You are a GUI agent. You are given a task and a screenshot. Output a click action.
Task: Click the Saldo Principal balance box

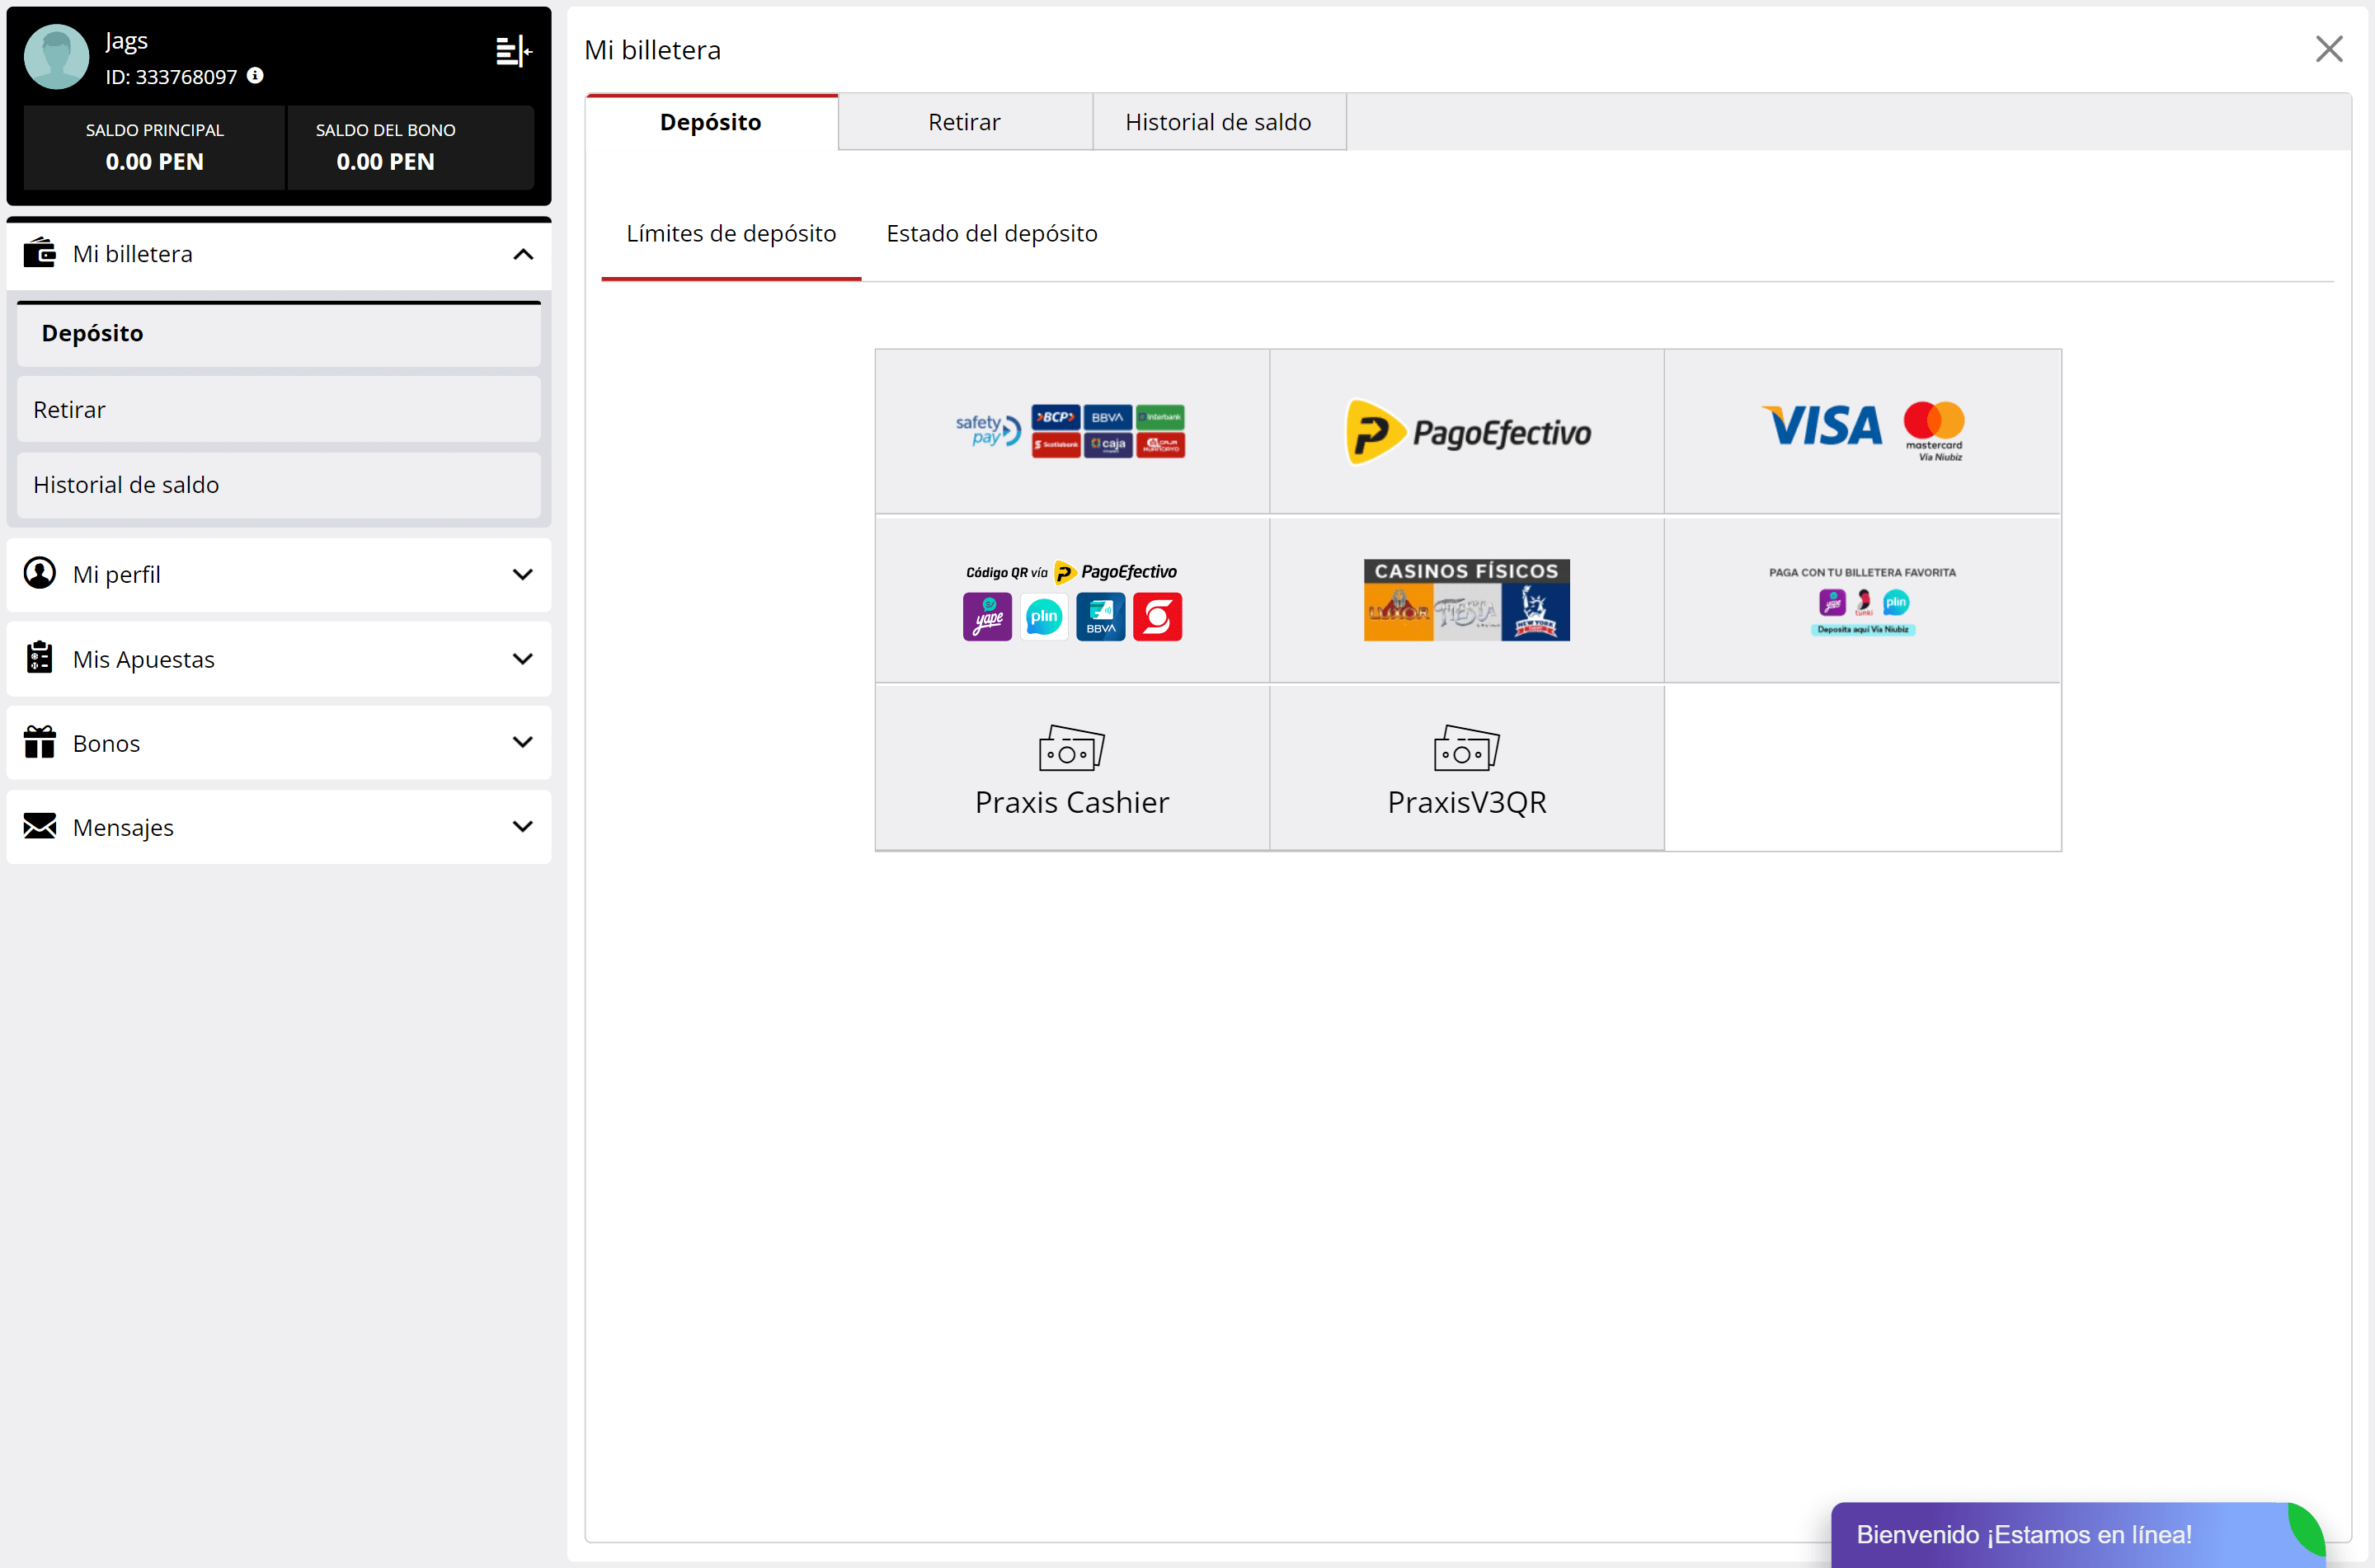coord(155,147)
